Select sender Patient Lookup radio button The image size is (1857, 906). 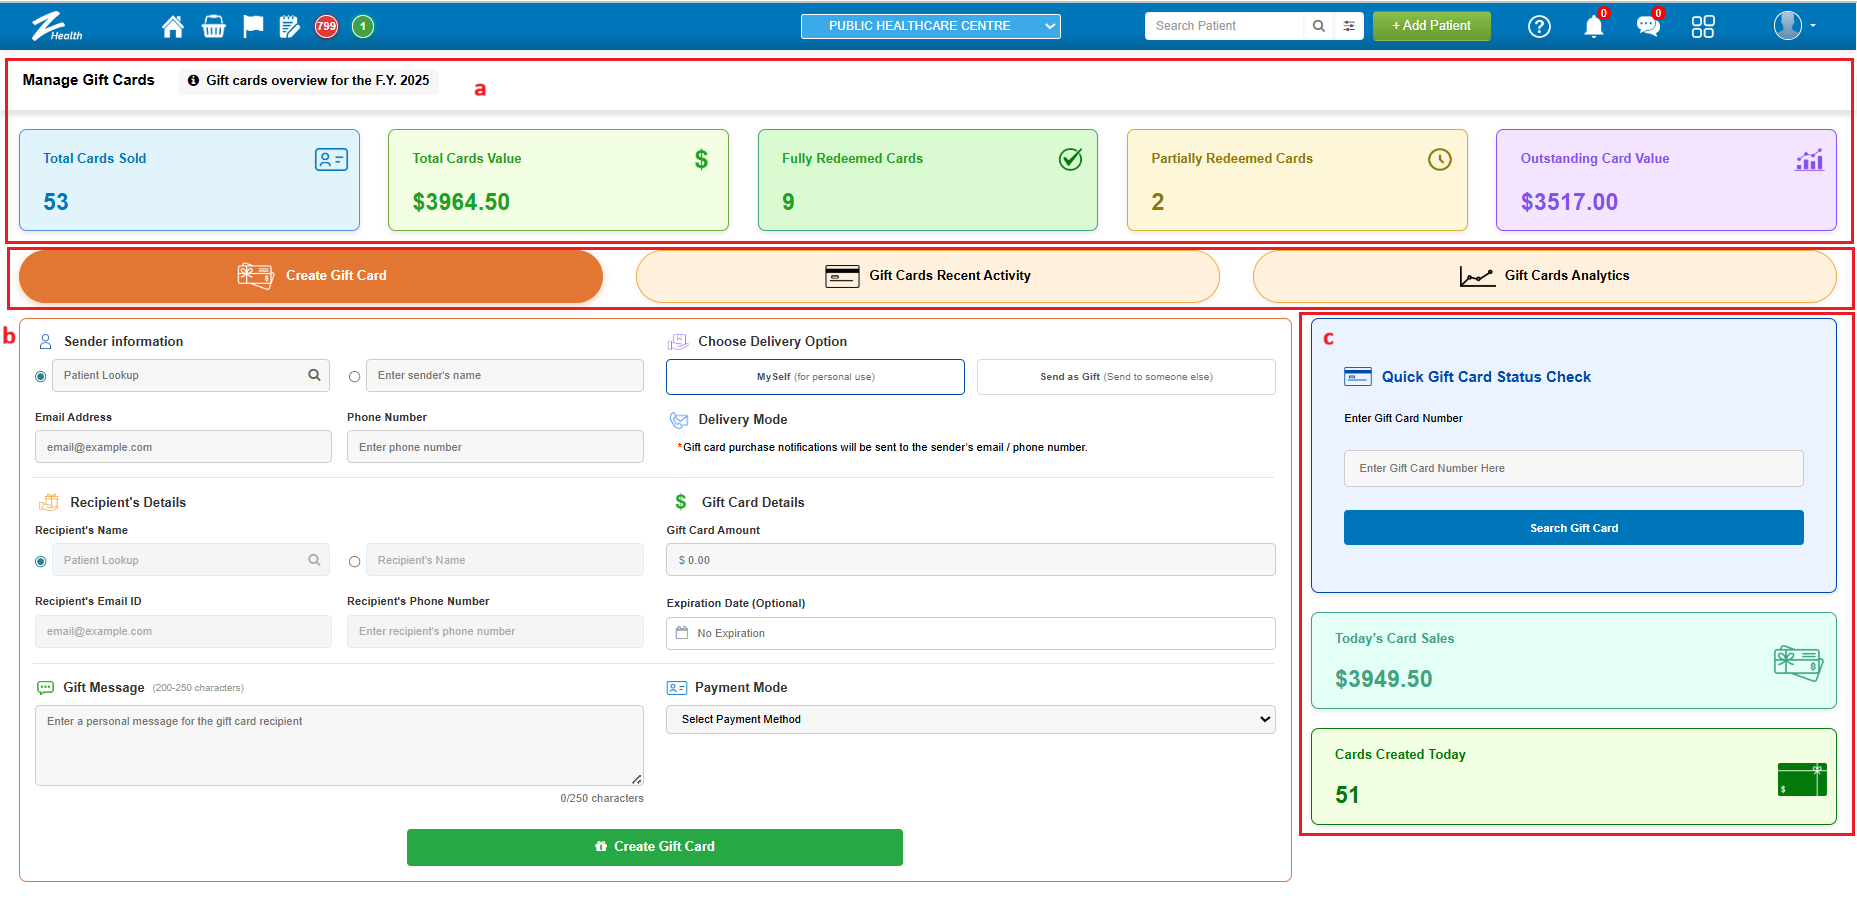41,377
